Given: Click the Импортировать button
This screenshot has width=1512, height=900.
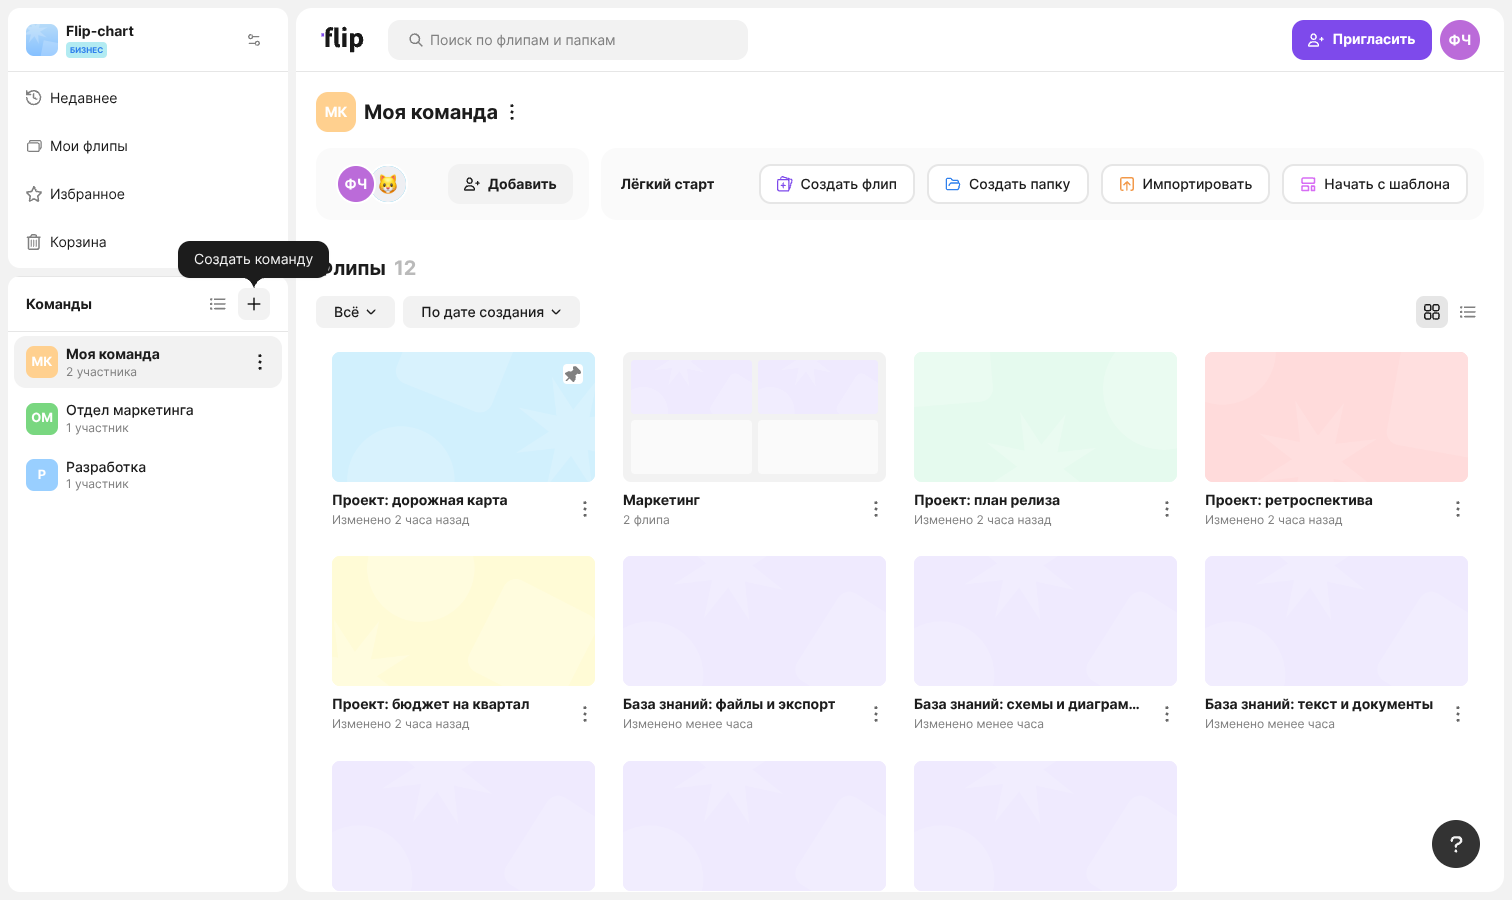Looking at the screenshot, I should pos(1185,184).
